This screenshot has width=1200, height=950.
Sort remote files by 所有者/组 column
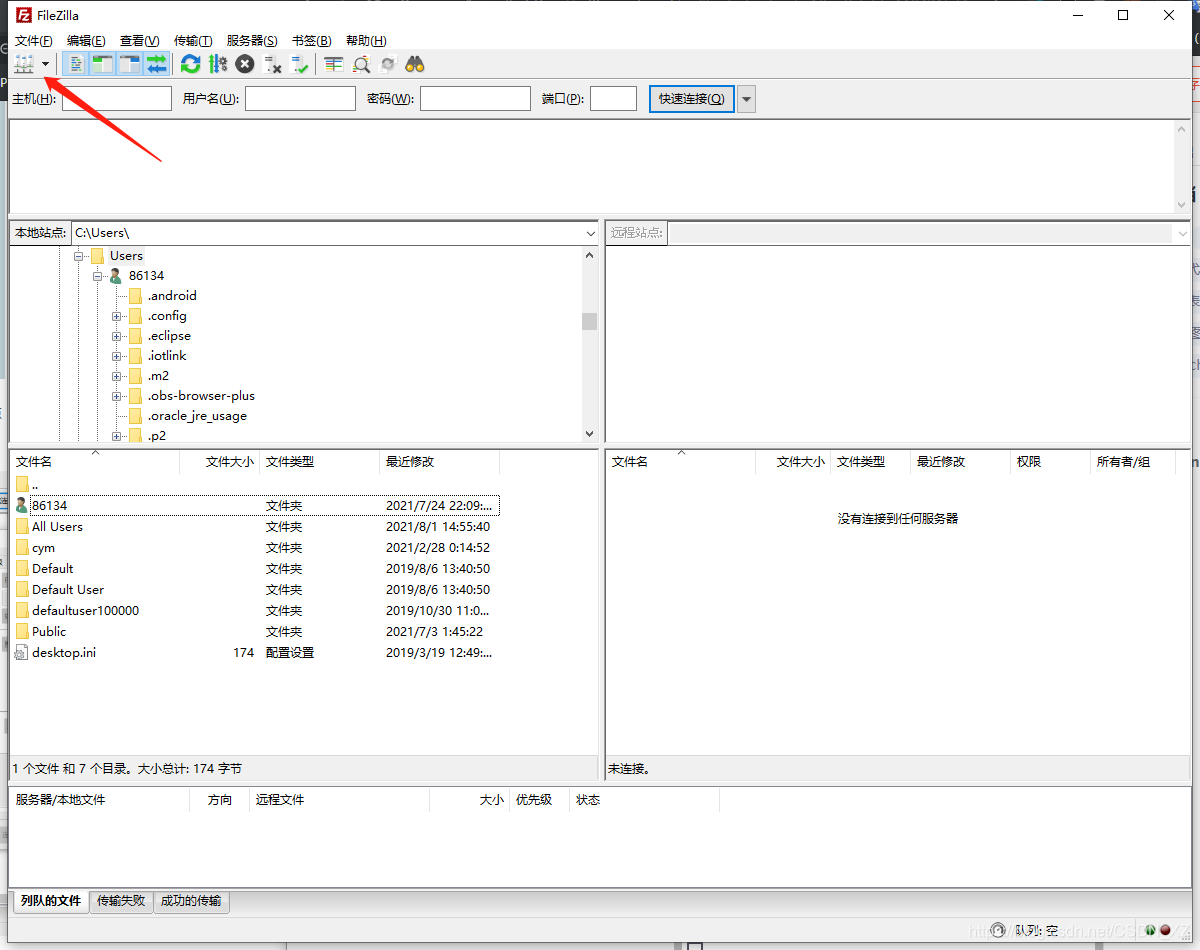[x=1133, y=462]
